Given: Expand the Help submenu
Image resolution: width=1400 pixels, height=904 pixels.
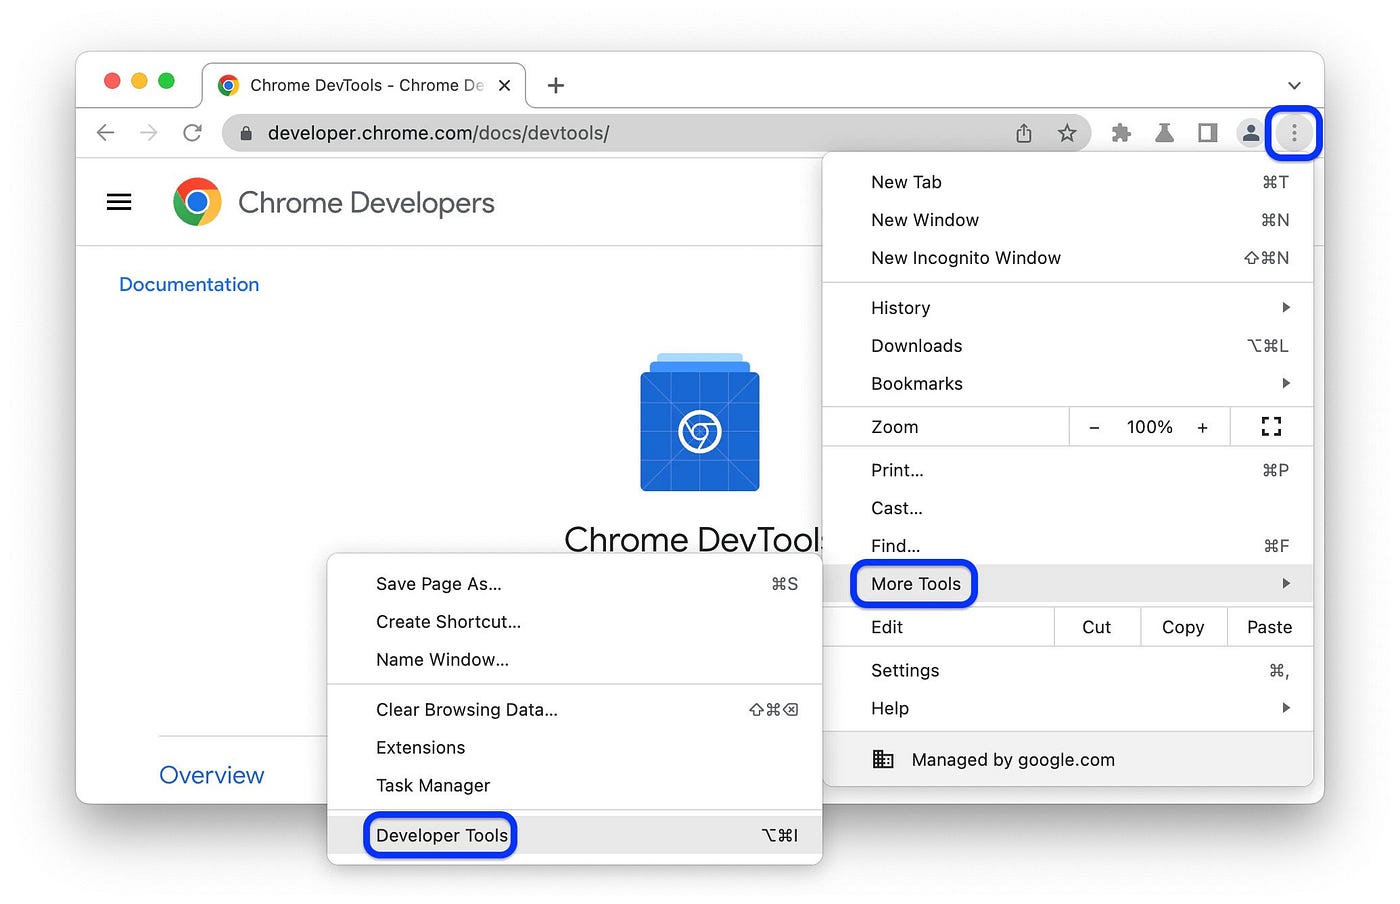Looking at the screenshot, I should click(x=1067, y=708).
